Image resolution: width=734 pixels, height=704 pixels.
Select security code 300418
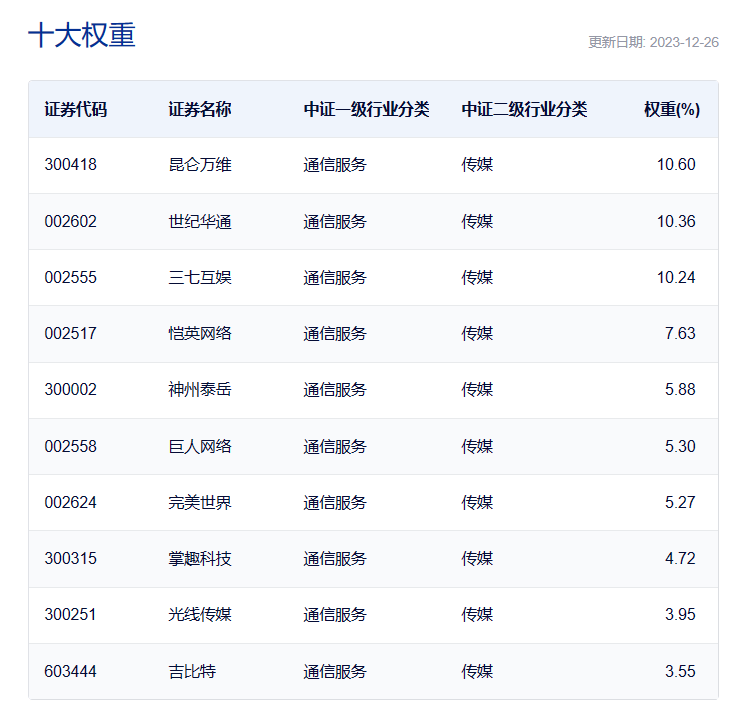[71, 165]
